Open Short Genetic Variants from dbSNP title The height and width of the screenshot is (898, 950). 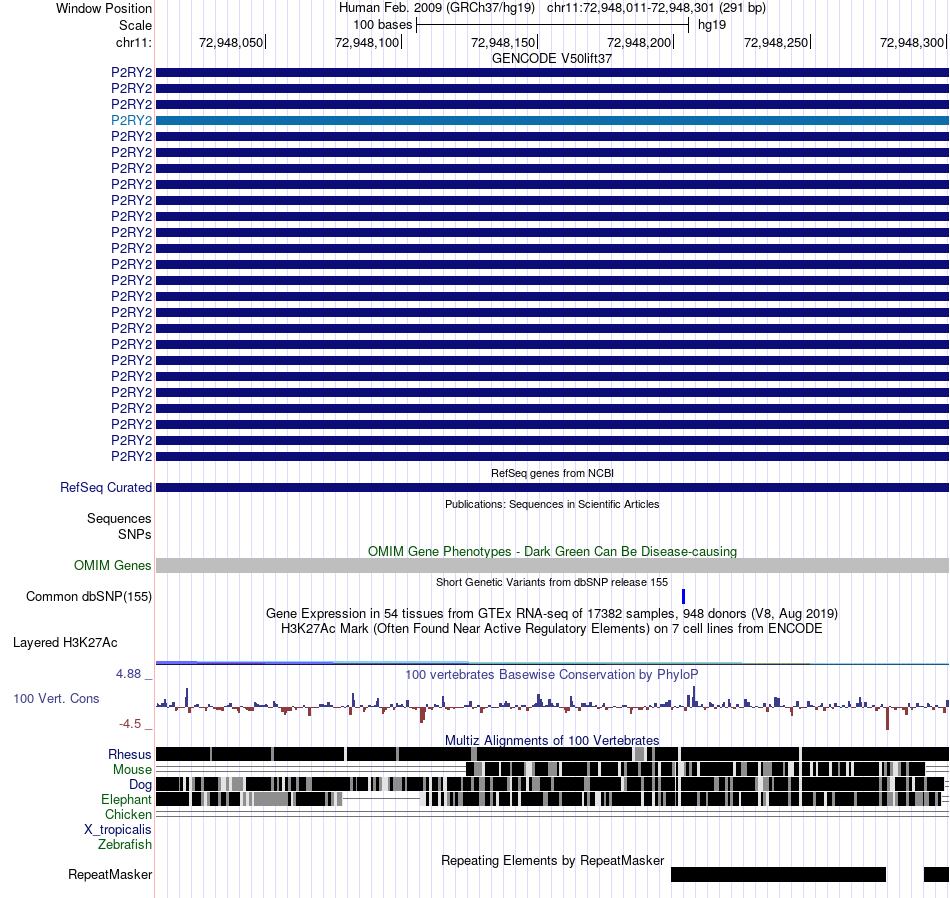[552, 582]
